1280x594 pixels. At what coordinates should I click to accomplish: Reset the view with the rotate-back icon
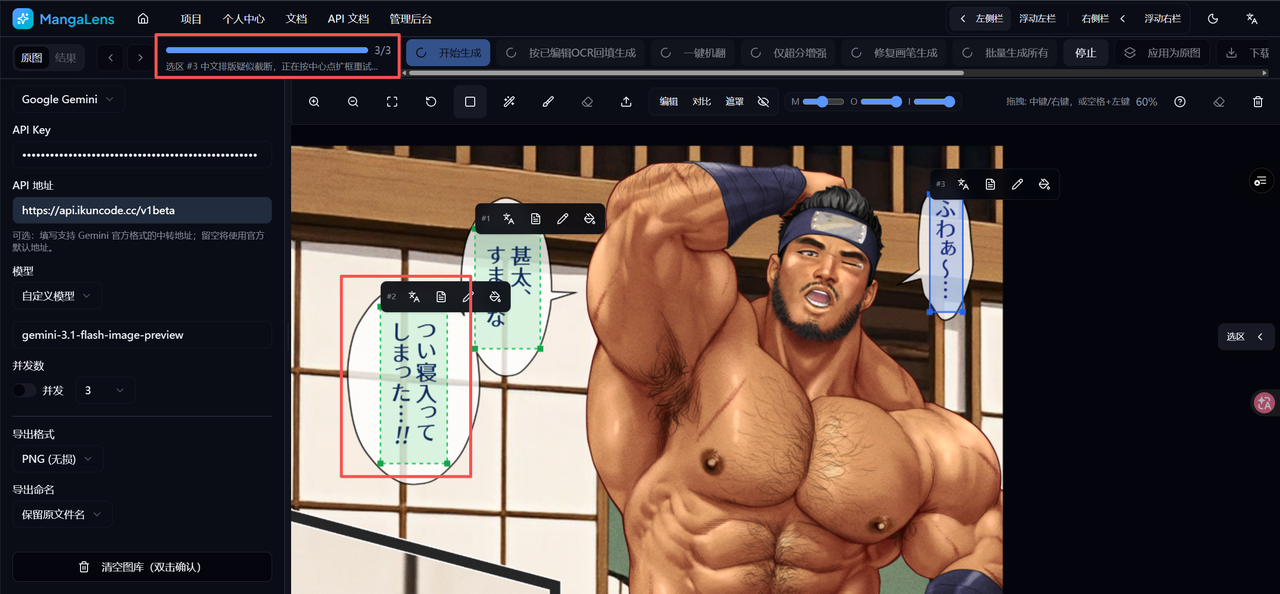coord(431,102)
